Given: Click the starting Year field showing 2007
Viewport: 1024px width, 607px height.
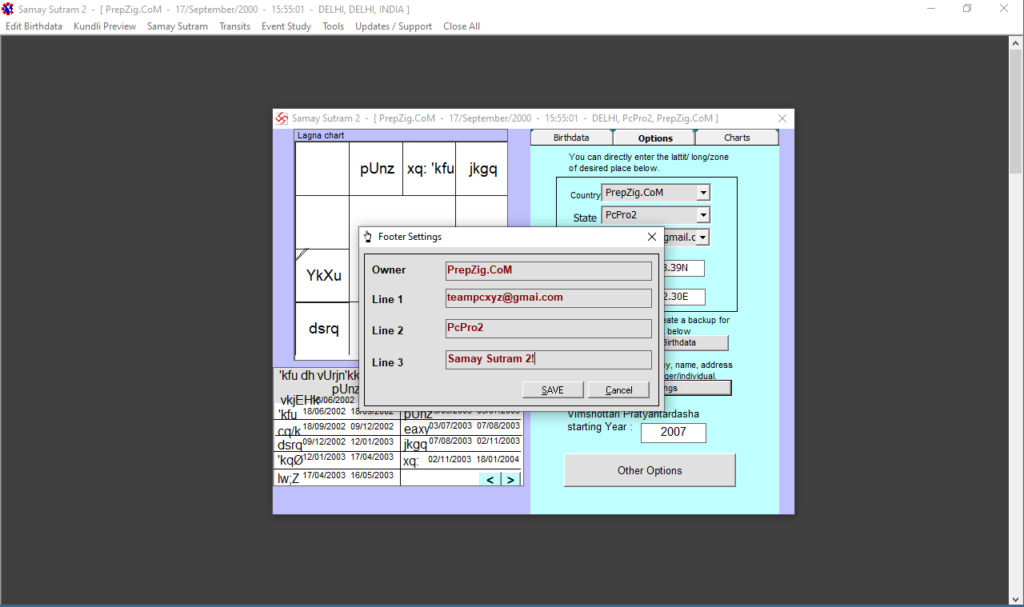Looking at the screenshot, I should [673, 432].
